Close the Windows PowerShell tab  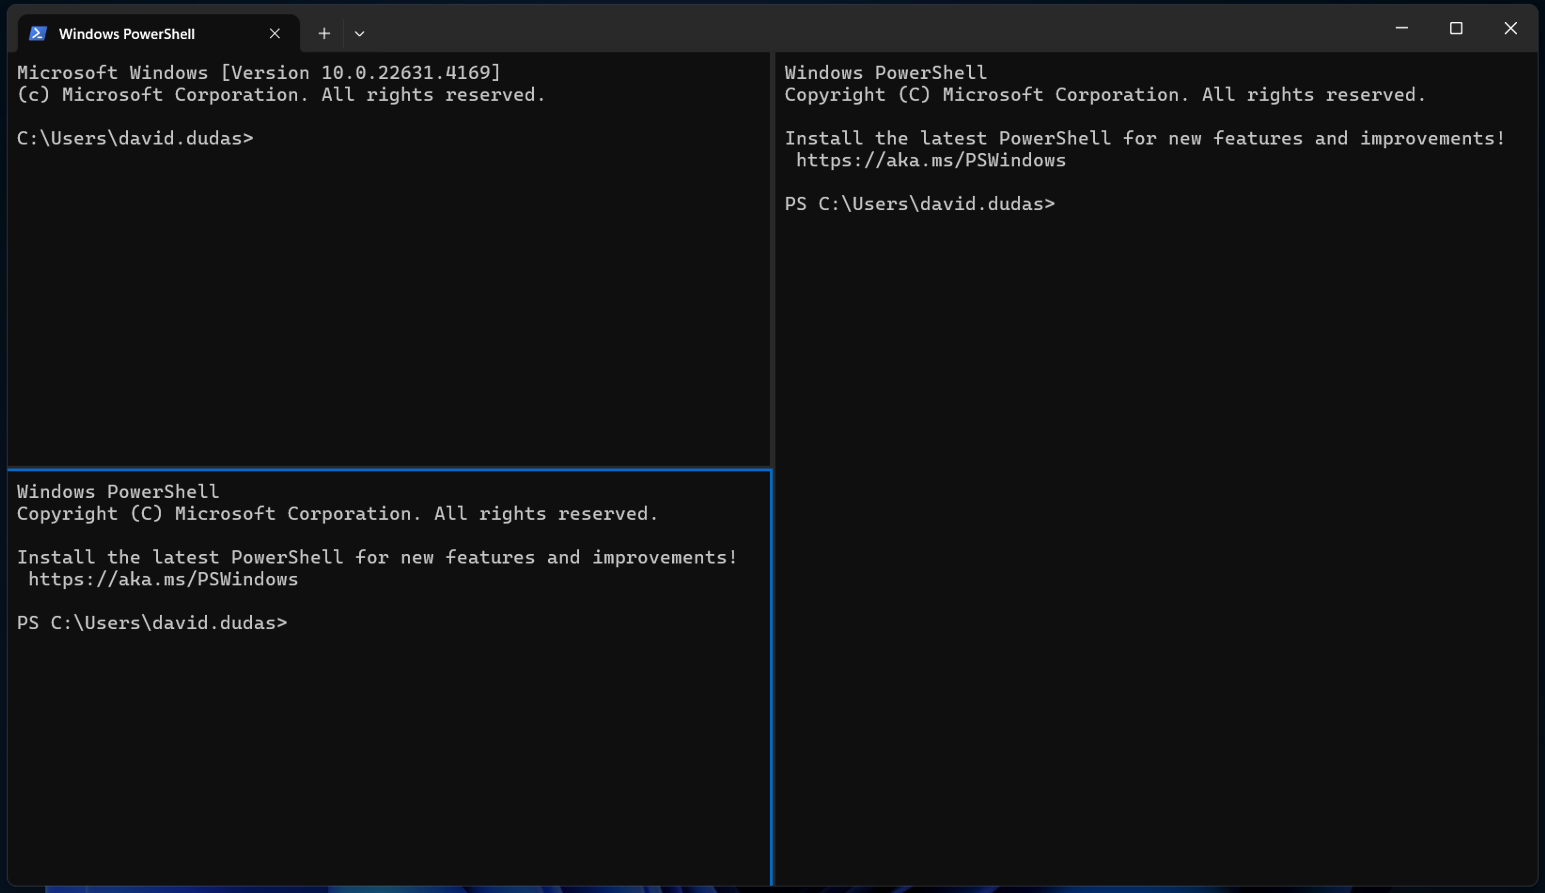coord(275,33)
